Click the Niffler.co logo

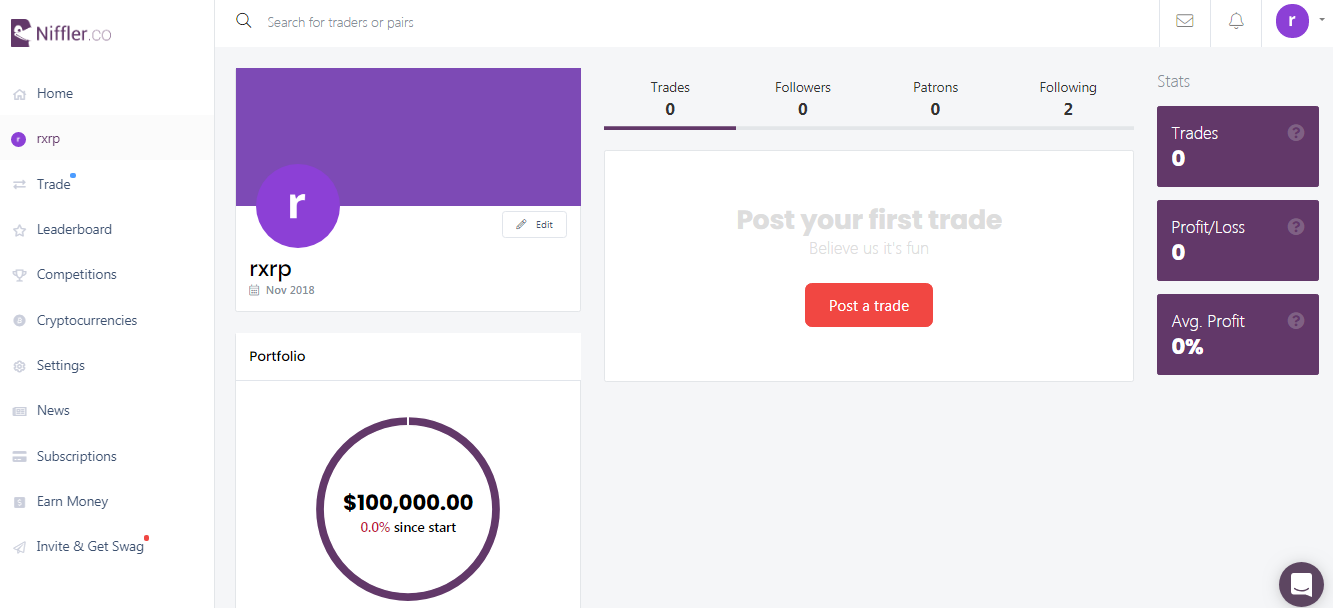tap(61, 34)
